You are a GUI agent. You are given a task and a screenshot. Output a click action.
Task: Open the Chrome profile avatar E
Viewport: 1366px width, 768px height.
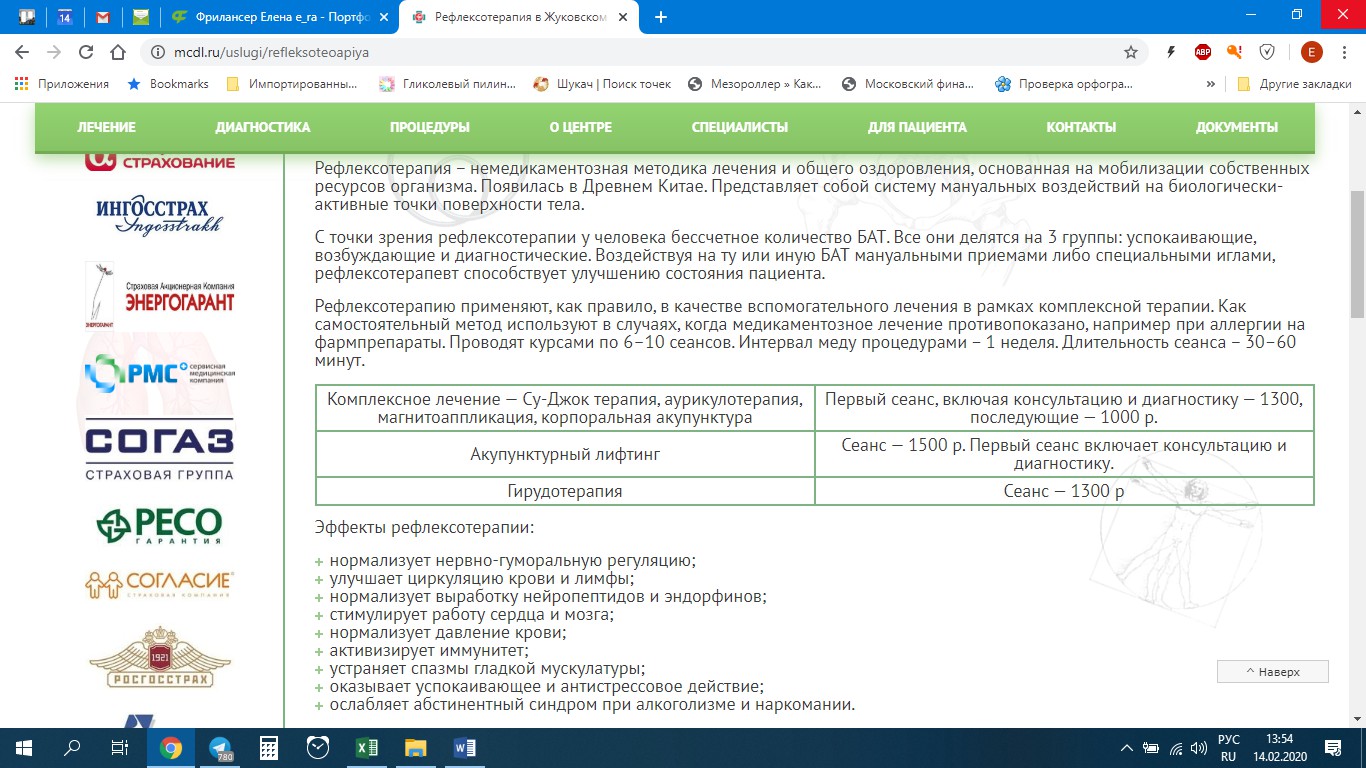pyautogui.click(x=1311, y=52)
